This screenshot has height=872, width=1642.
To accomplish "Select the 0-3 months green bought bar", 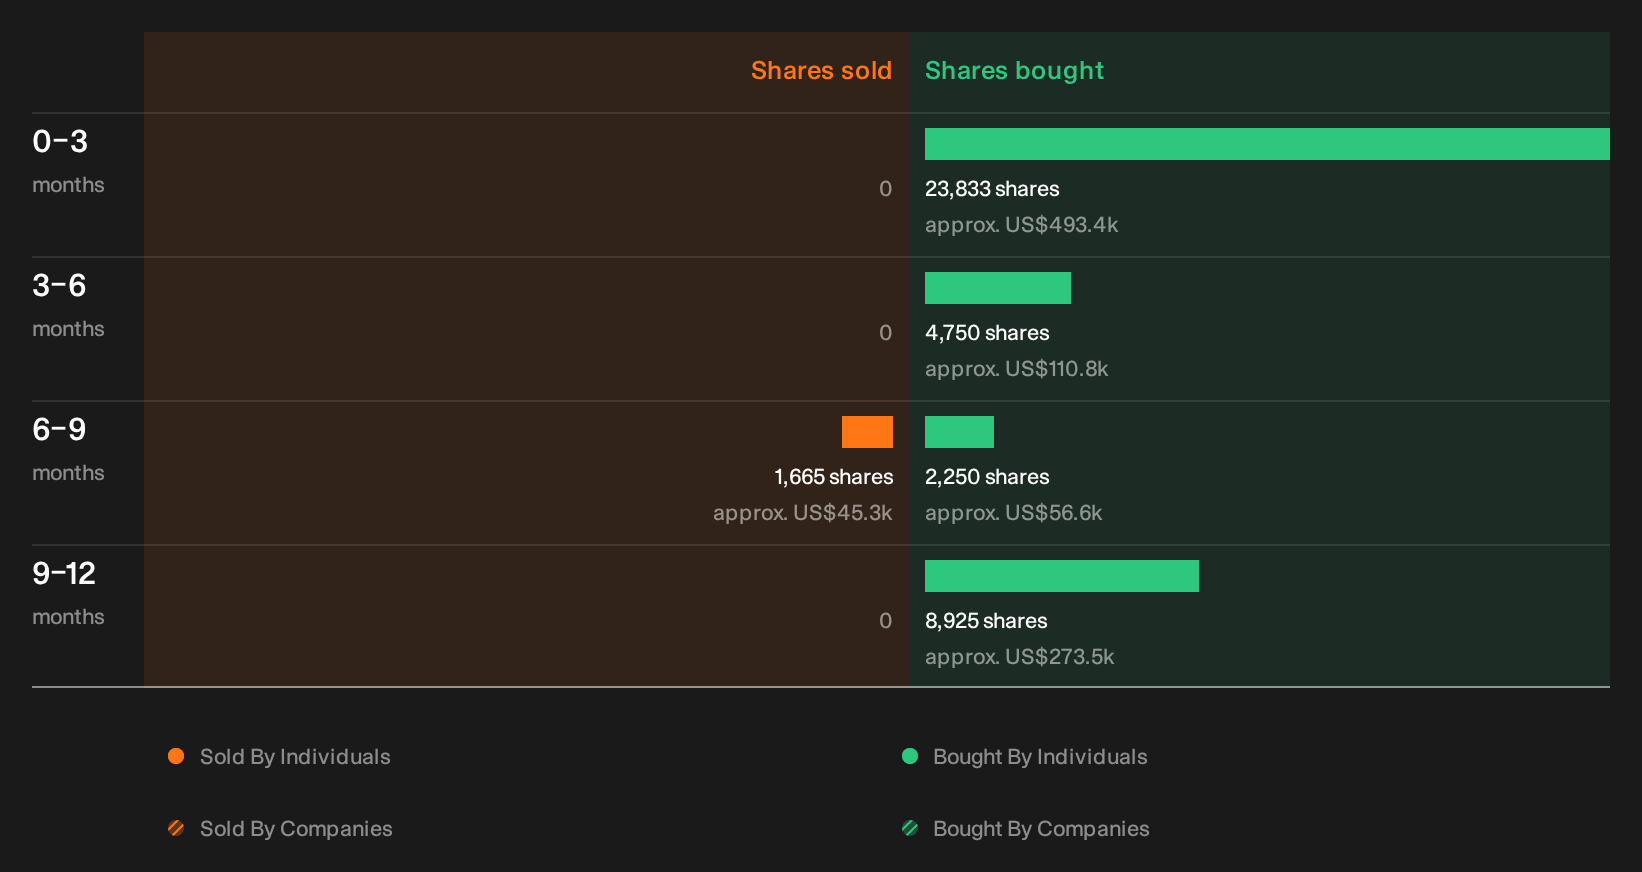I will (1267, 144).
